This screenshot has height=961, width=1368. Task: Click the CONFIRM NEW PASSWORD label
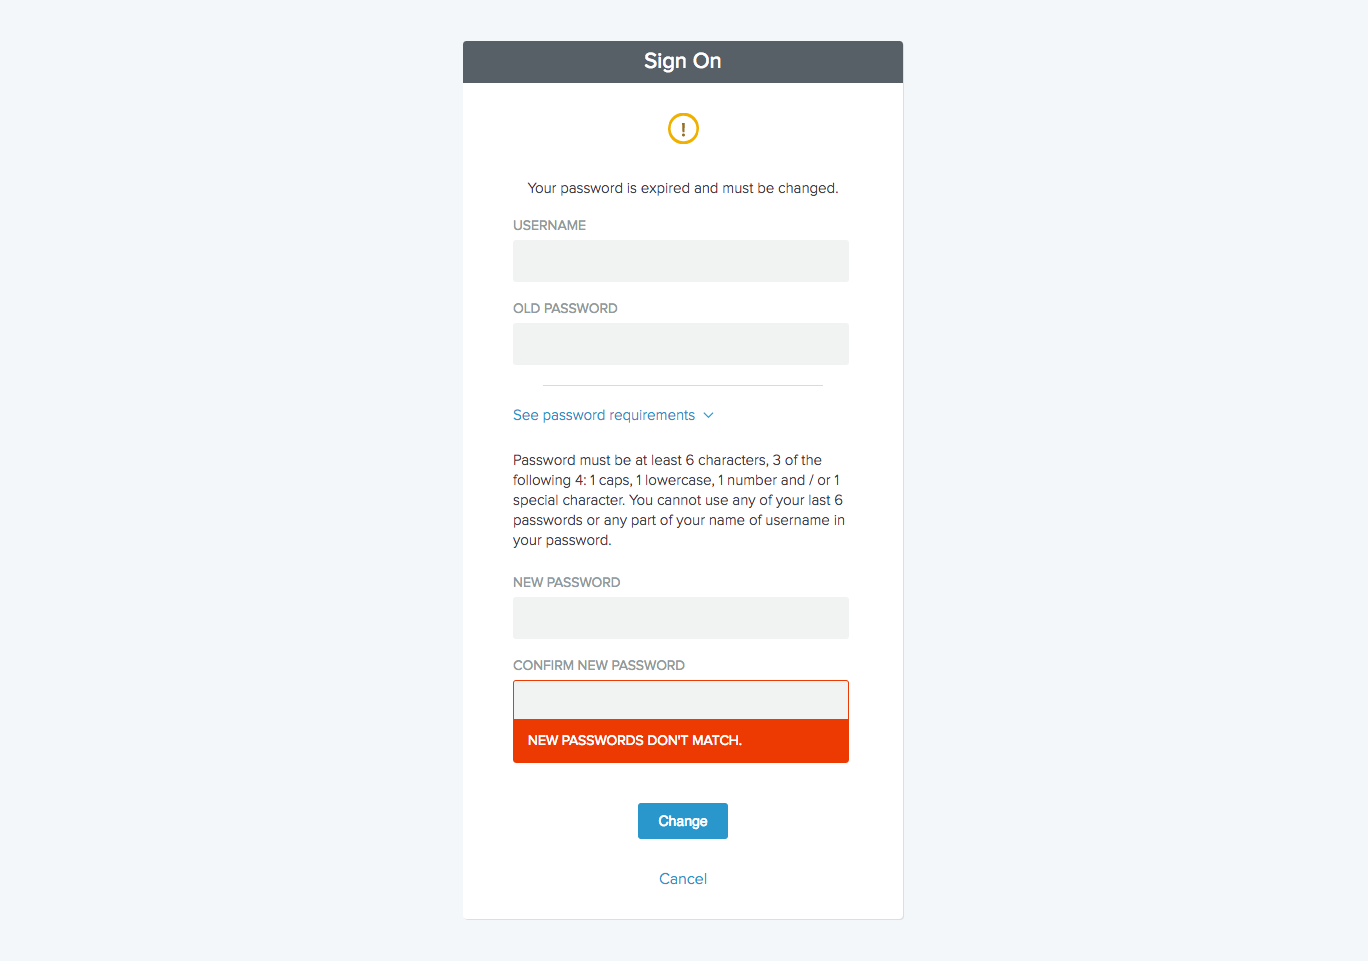[x=598, y=665]
